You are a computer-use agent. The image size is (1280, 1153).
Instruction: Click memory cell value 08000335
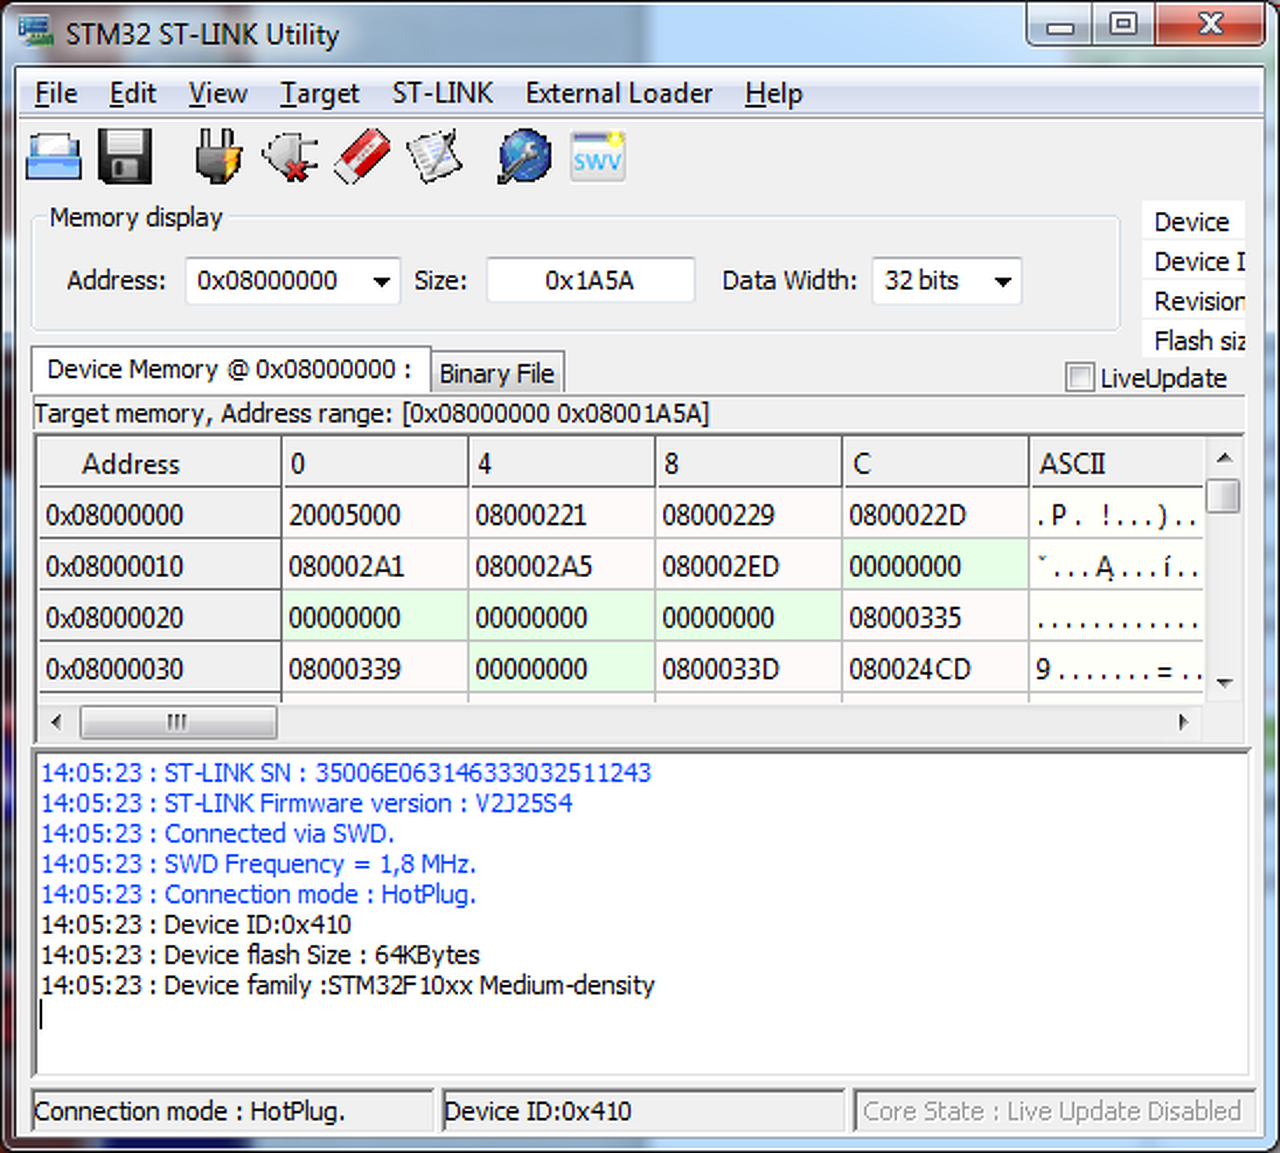coord(936,617)
